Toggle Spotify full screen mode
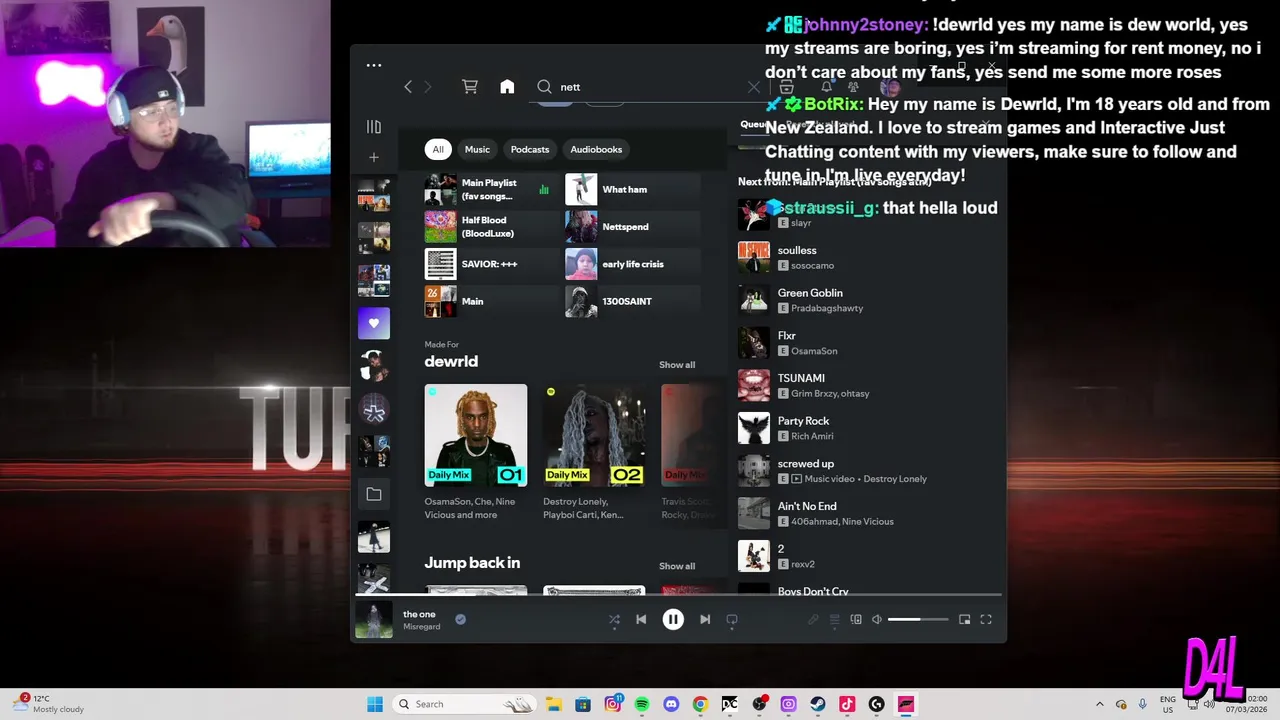Image resolution: width=1280 pixels, height=720 pixels. coord(986,620)
